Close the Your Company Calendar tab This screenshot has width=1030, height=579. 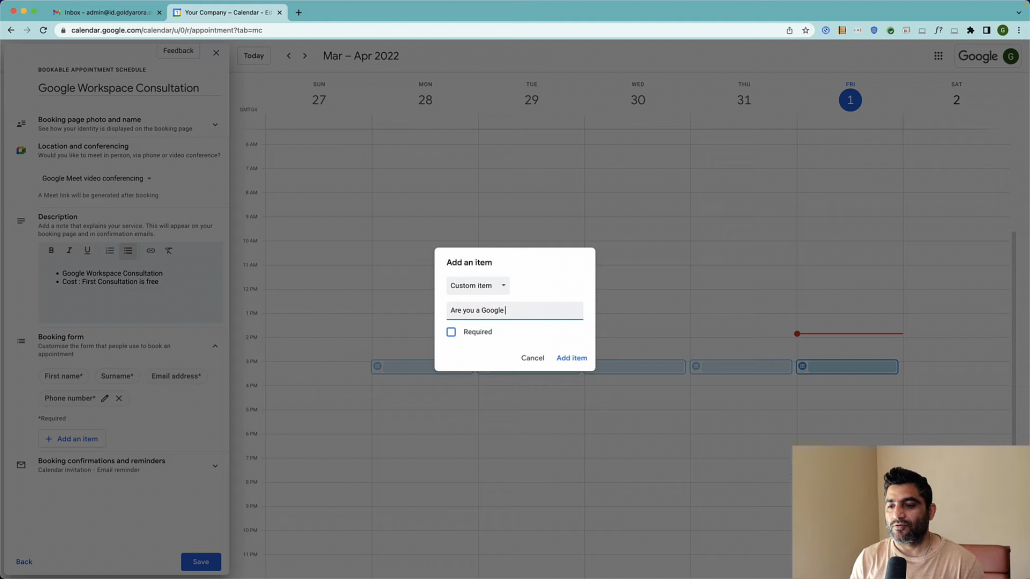coord(279,12)
